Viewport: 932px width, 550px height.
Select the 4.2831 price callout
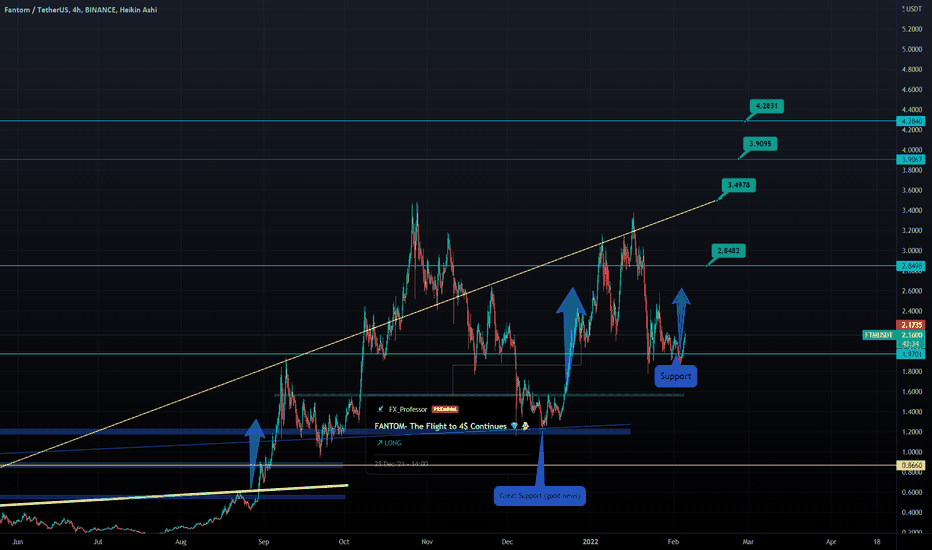click(x=766, y=106)
